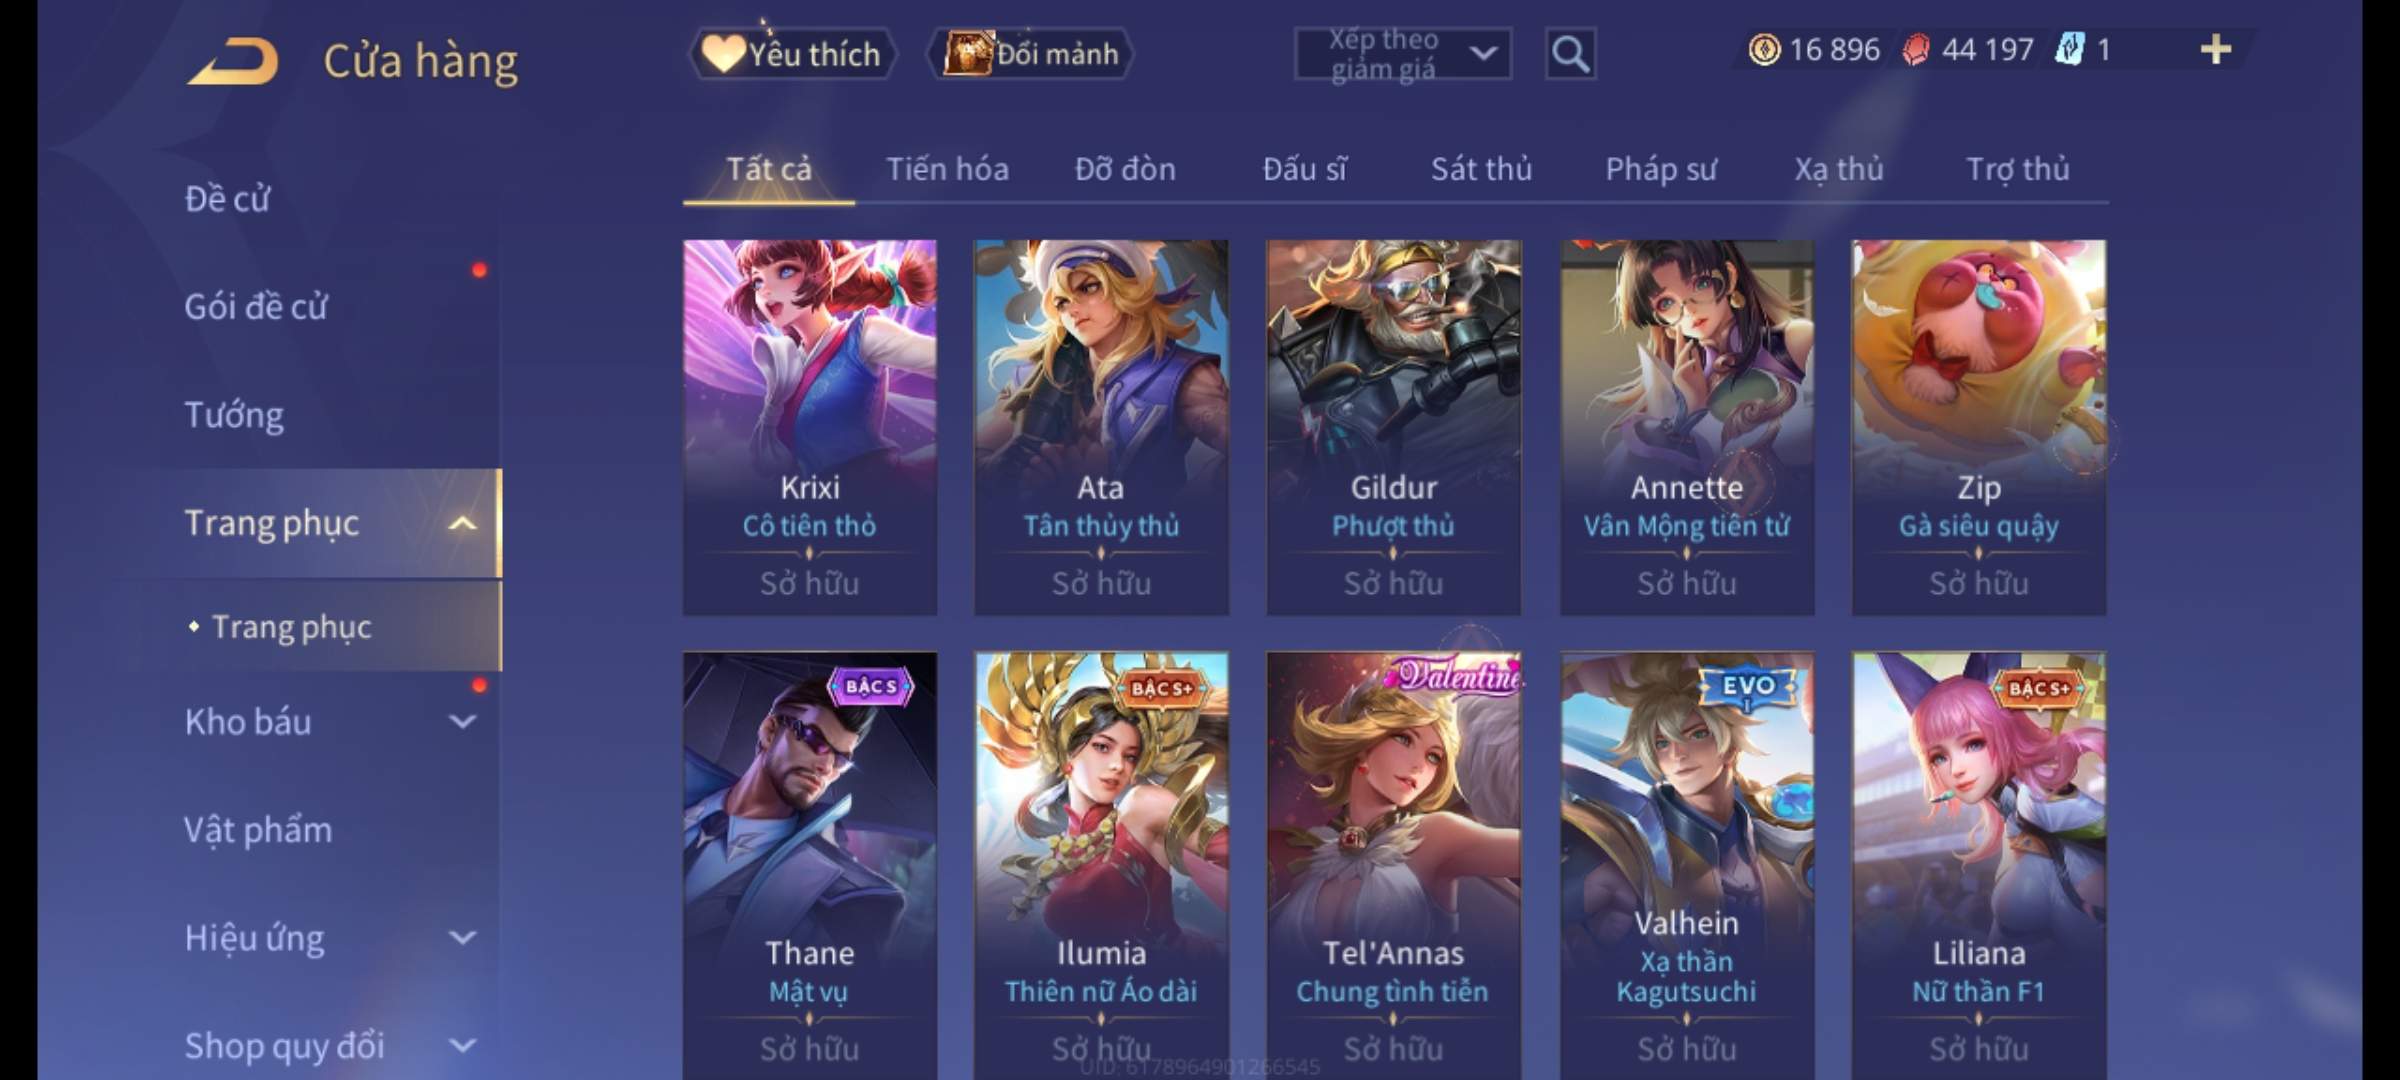Image resolution: width=2400 pixels, height=1080 pixels.
Task: Open the Tướng sidebar menu
Action: [x=234, y=415]
